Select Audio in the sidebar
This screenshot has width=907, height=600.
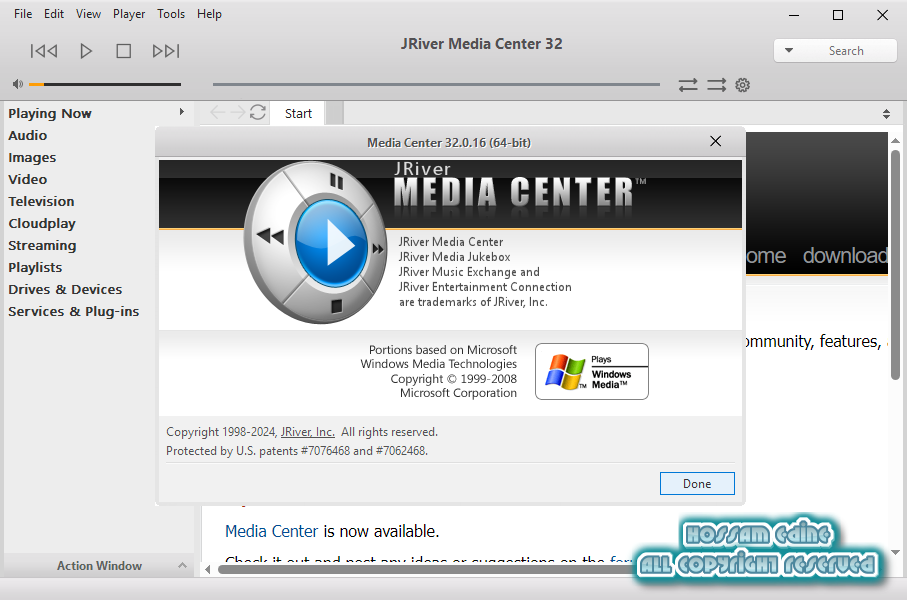(28, 135)
